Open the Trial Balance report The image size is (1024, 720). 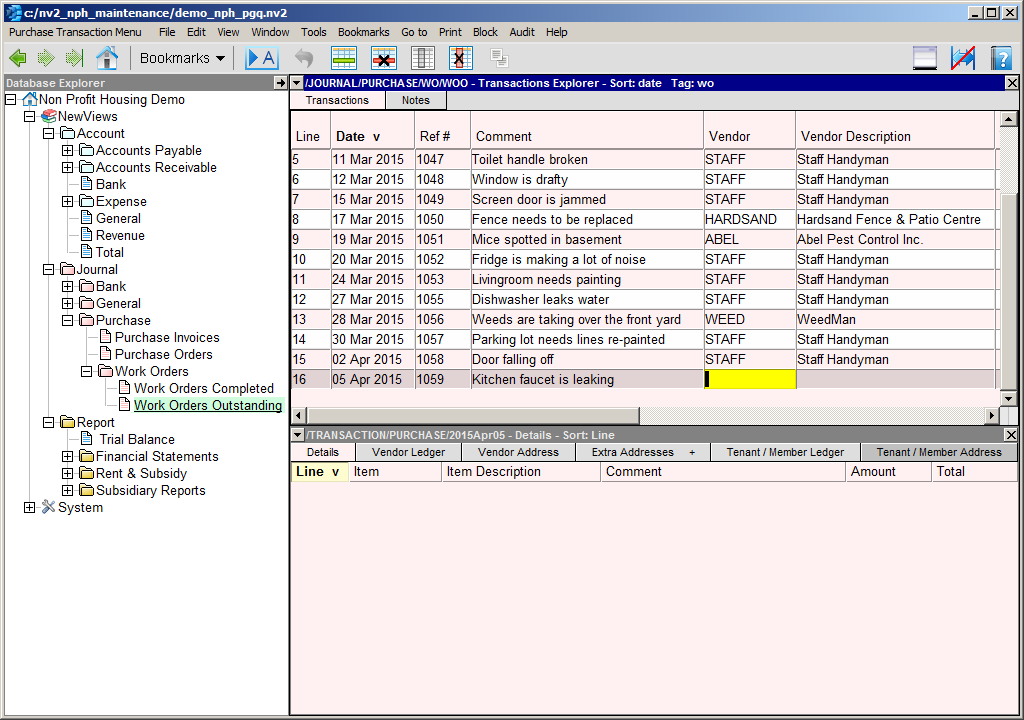(136, 440)
